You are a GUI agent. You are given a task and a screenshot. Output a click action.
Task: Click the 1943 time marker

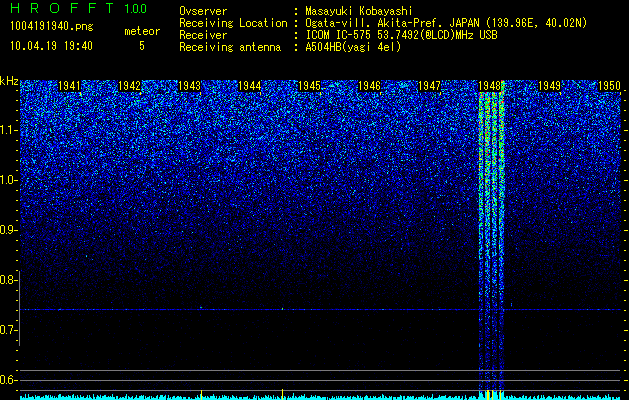coord(189,86)
